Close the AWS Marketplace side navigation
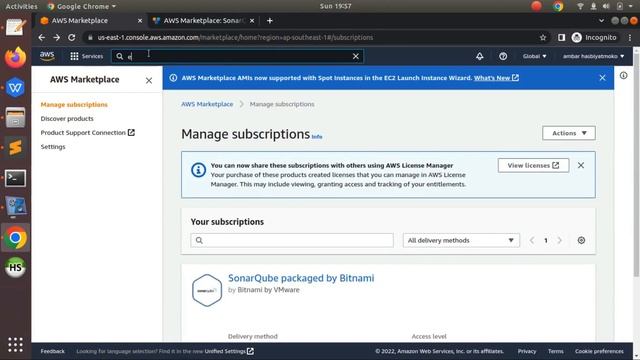Viewport: 640px width, 360px height. pyautogui.click(x=149, y=80)
